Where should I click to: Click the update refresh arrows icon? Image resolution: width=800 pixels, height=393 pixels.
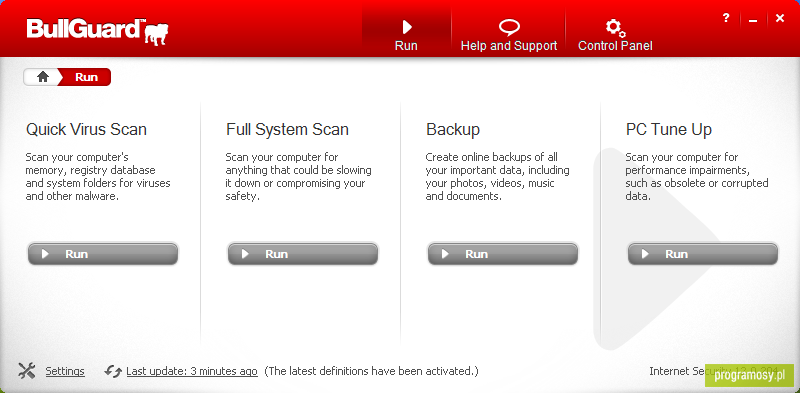[x=113, y=372]
